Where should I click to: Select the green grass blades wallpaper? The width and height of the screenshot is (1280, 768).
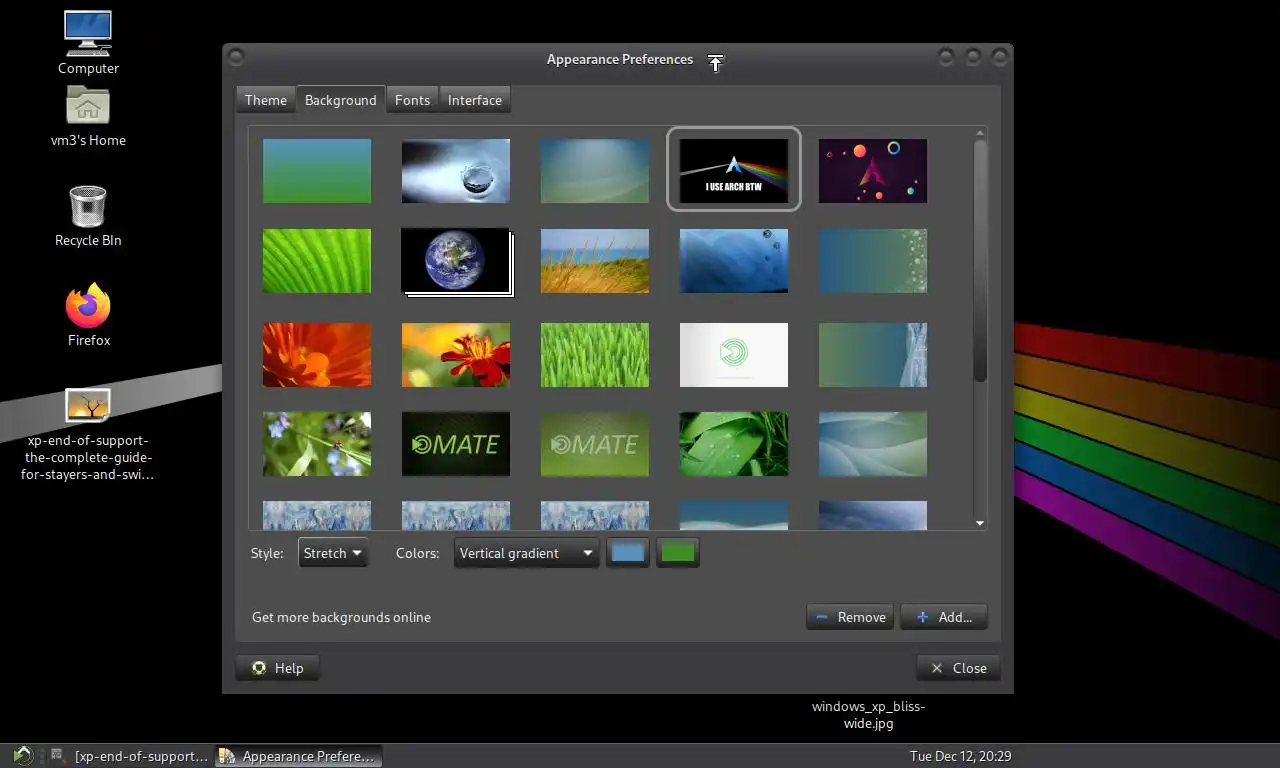[x=595, y=354]
